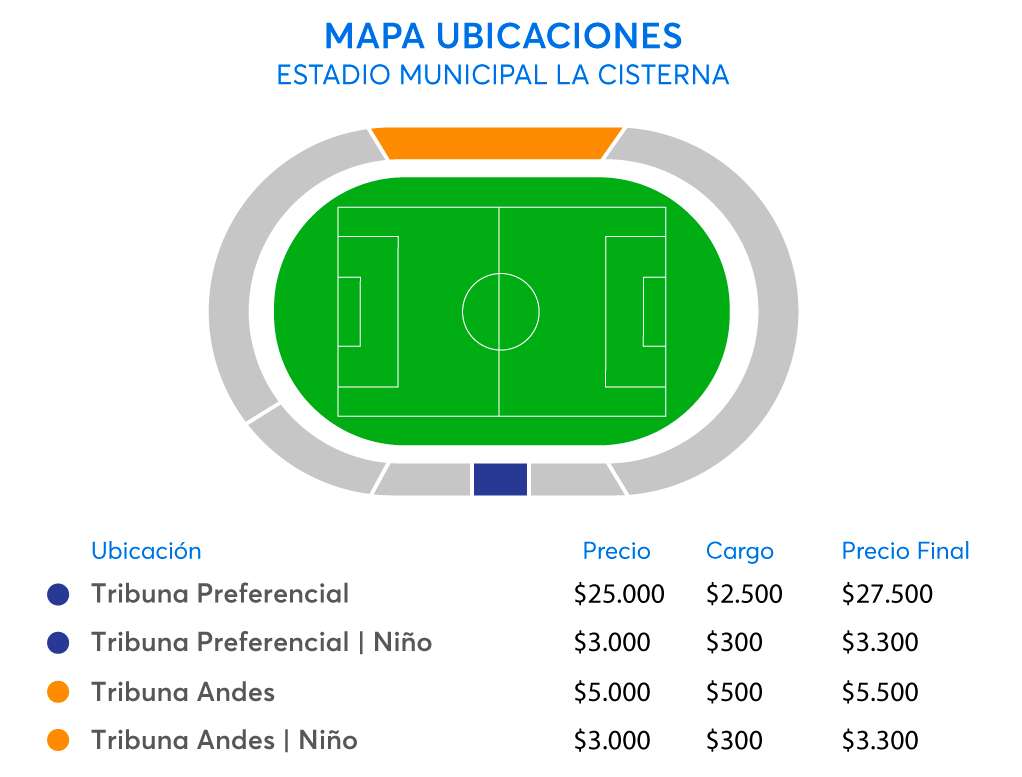Select Tribuna Preferencial | Niño label
This screenshot has height=777, width=1022.
coord(261,642)
